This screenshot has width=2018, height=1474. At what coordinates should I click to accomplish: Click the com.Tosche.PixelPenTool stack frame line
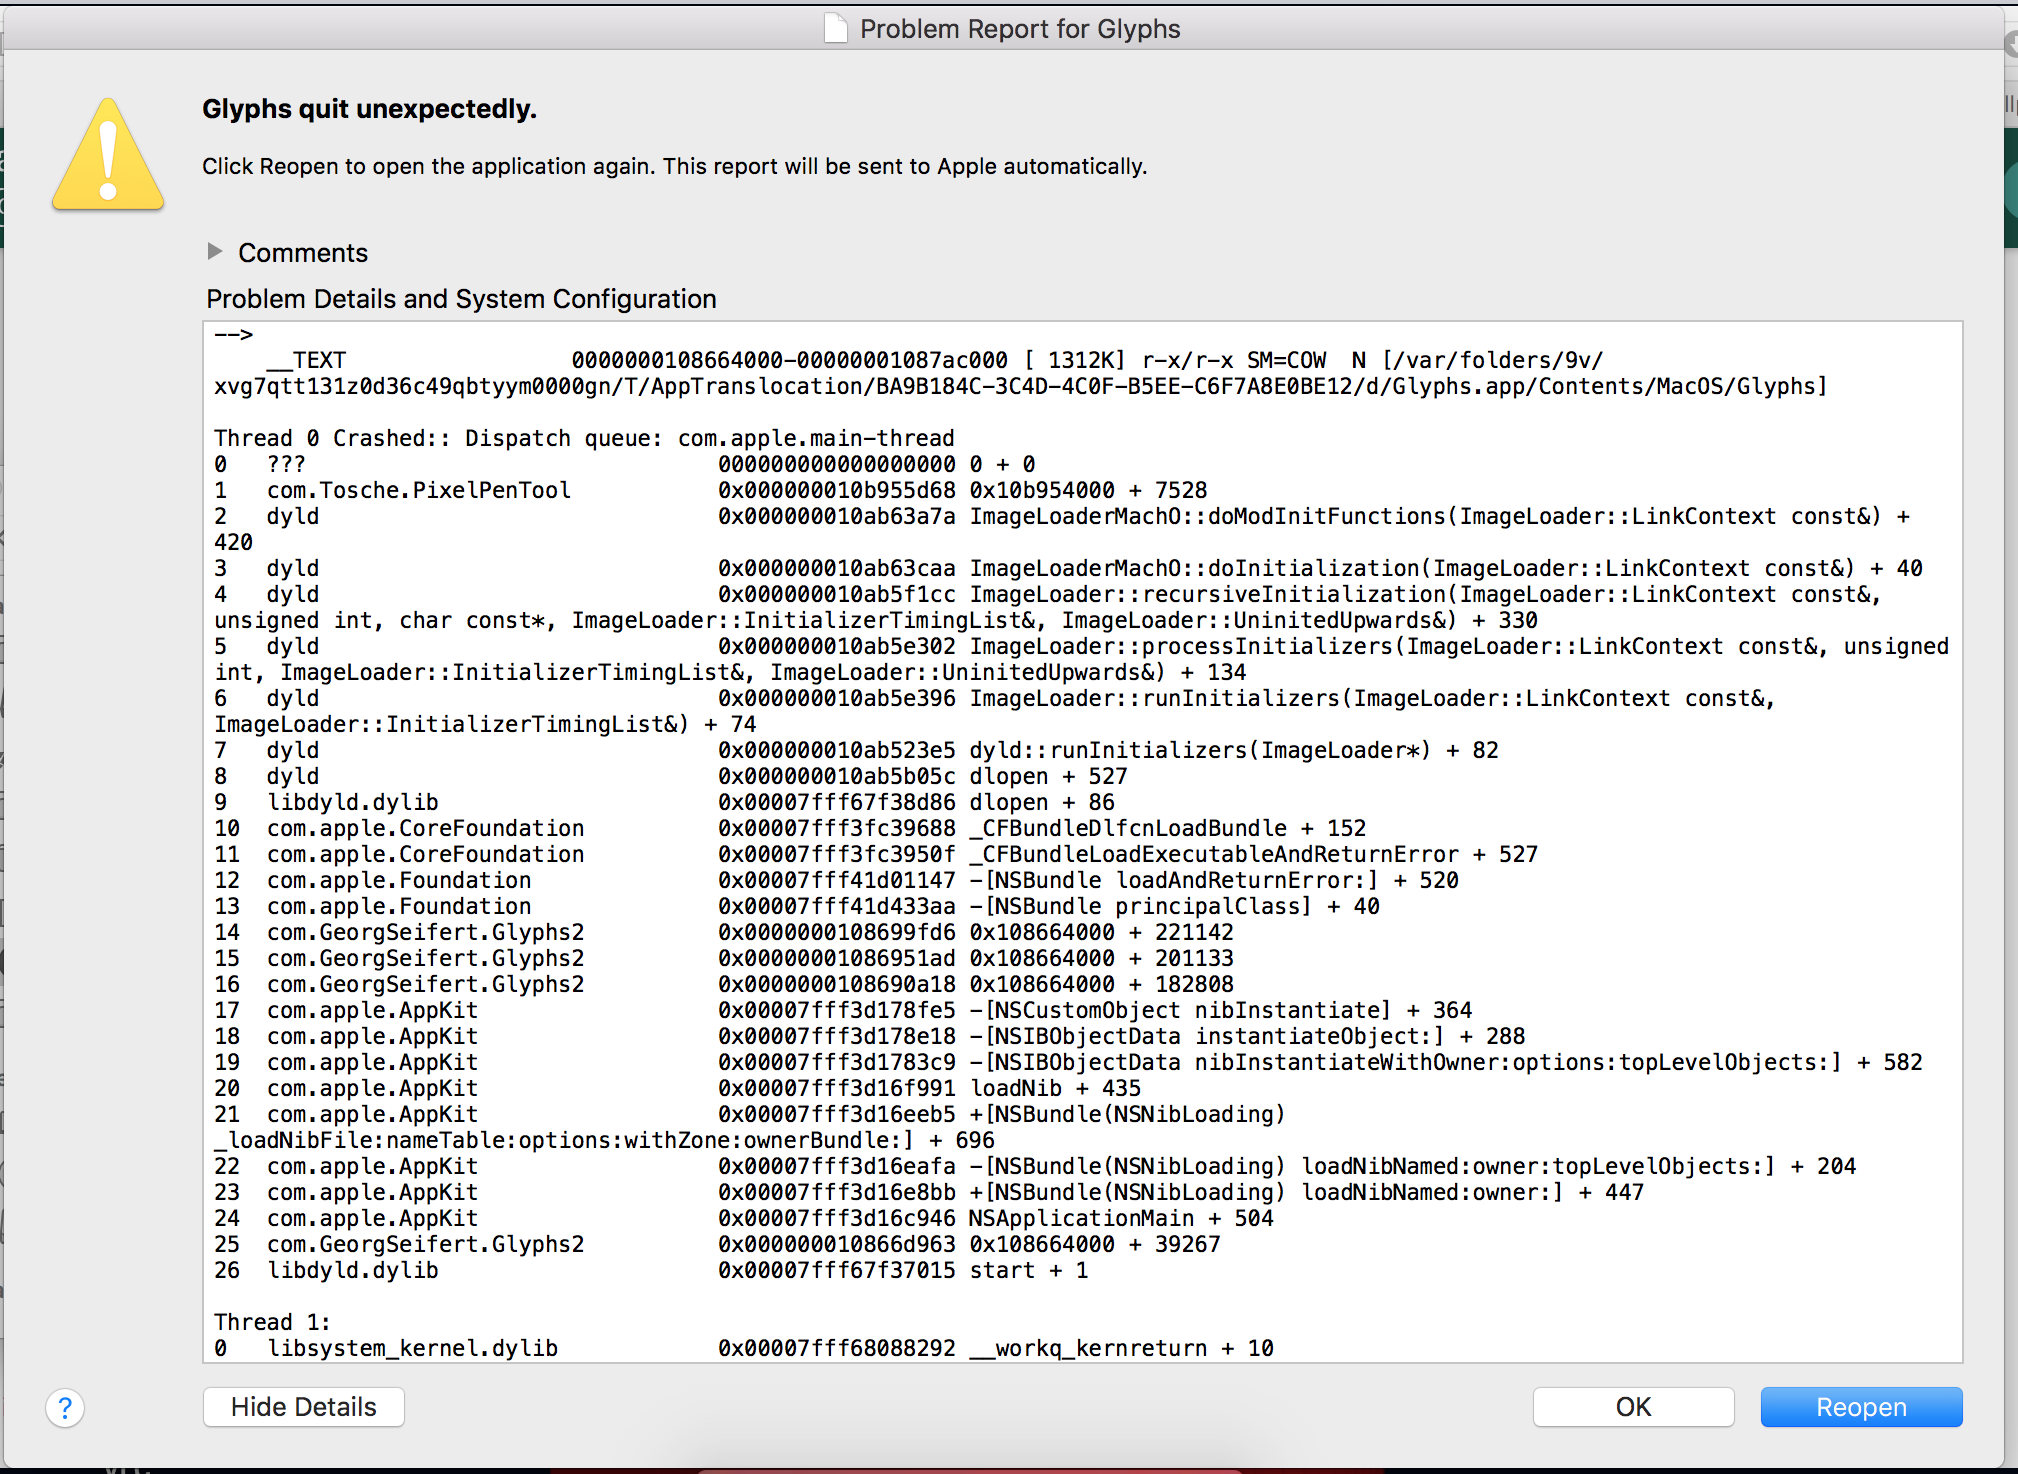(x=418, y=490)
